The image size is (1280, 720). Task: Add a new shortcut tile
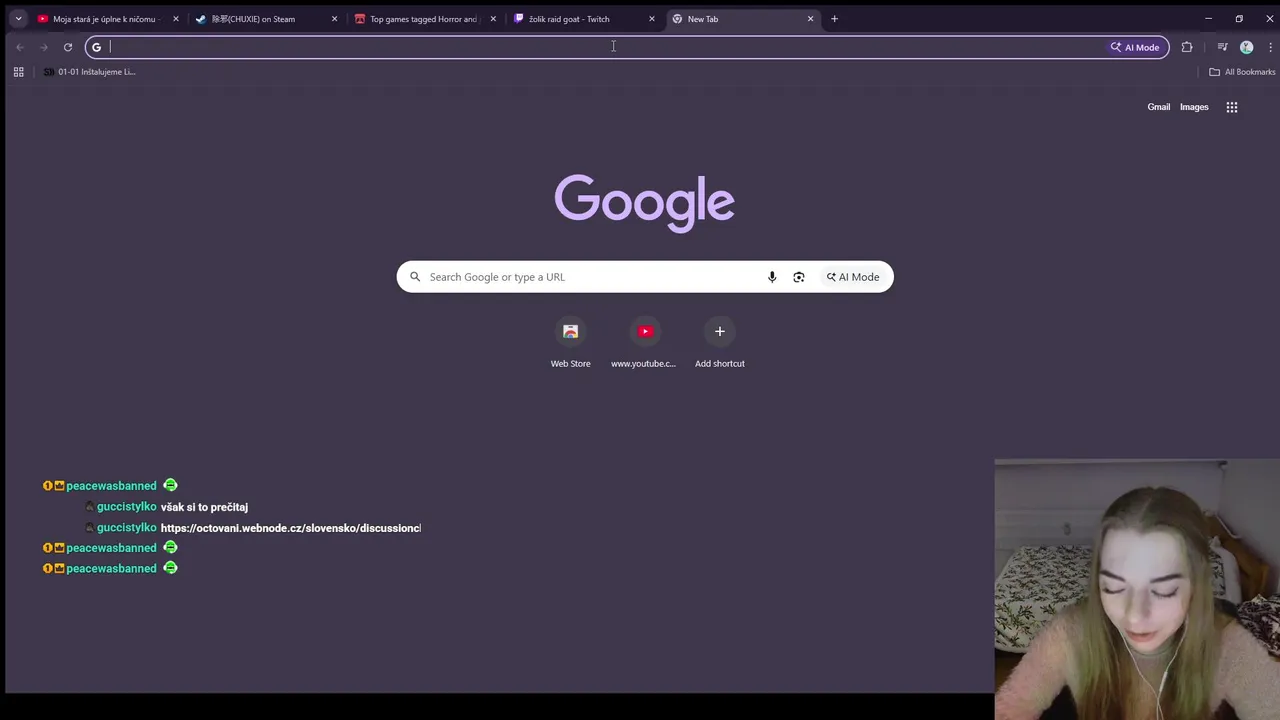[x=720, y=343]
